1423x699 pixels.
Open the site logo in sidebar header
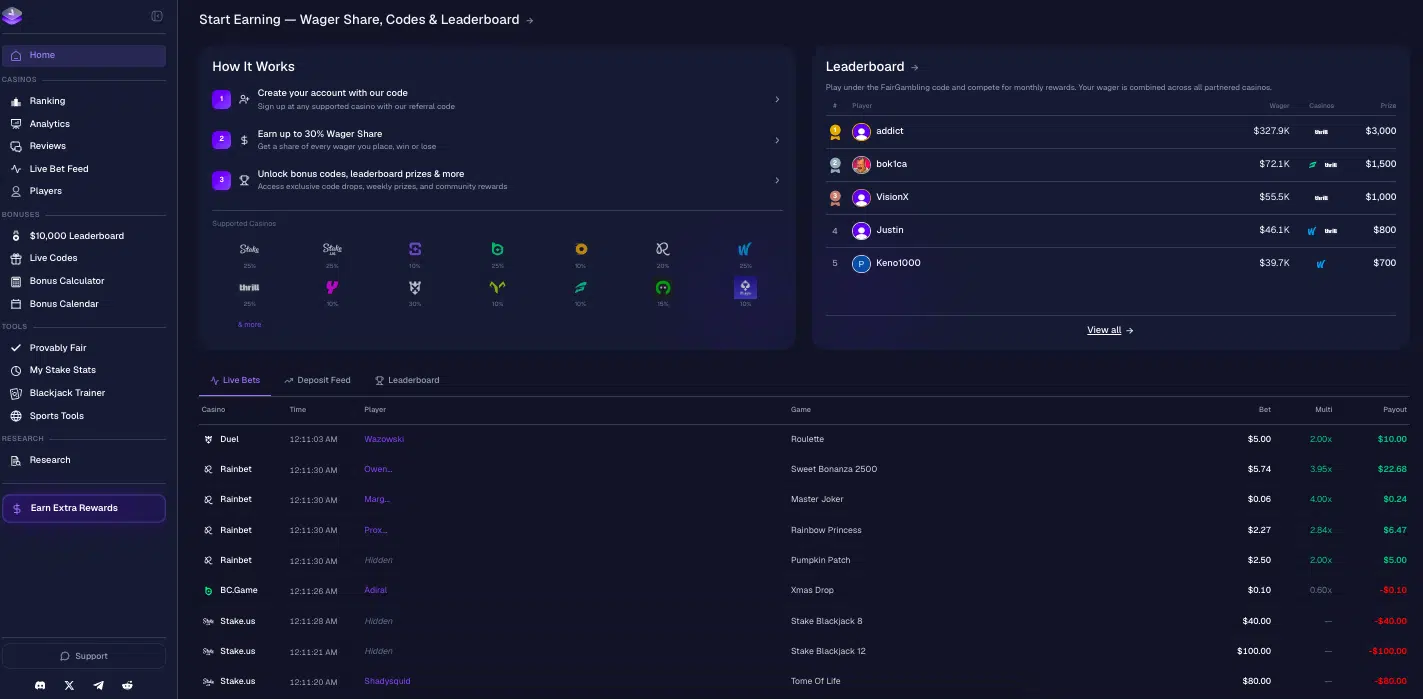[x=13, y=16]
